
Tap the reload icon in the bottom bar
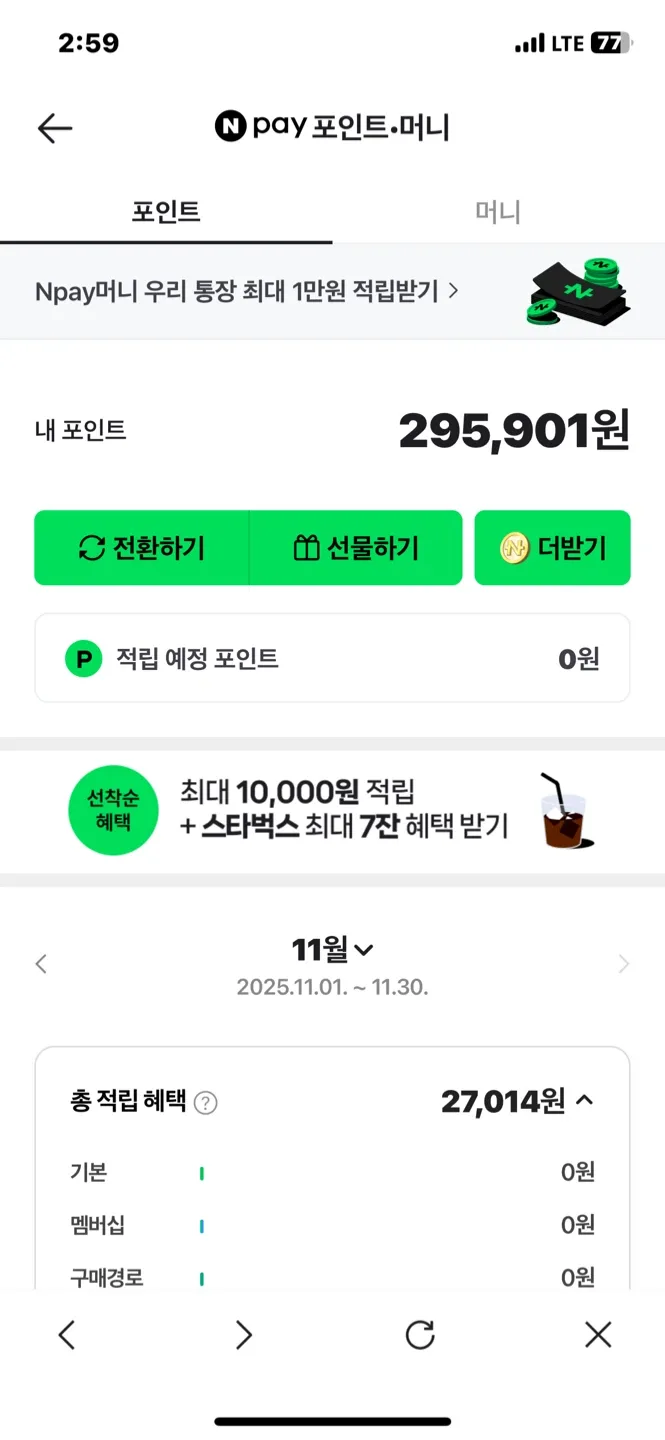pos(420,1334)
